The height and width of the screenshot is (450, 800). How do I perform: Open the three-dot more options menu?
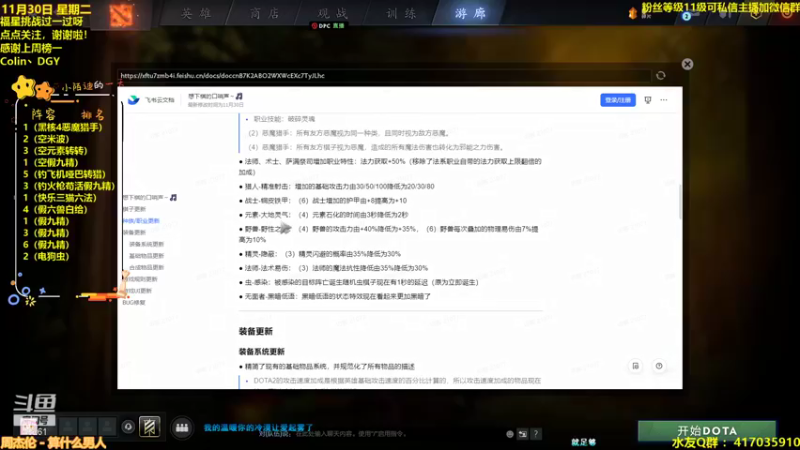pos(664,100)
